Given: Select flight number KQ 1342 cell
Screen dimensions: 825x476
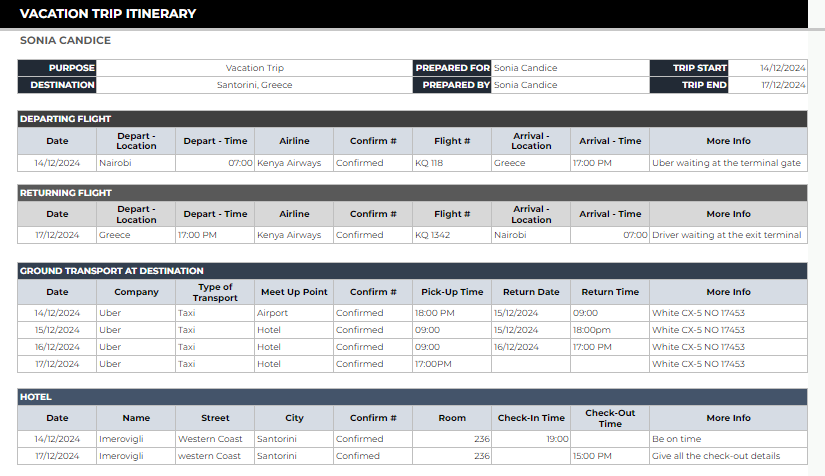Looking at the screenshot, I should click(450, 235).
